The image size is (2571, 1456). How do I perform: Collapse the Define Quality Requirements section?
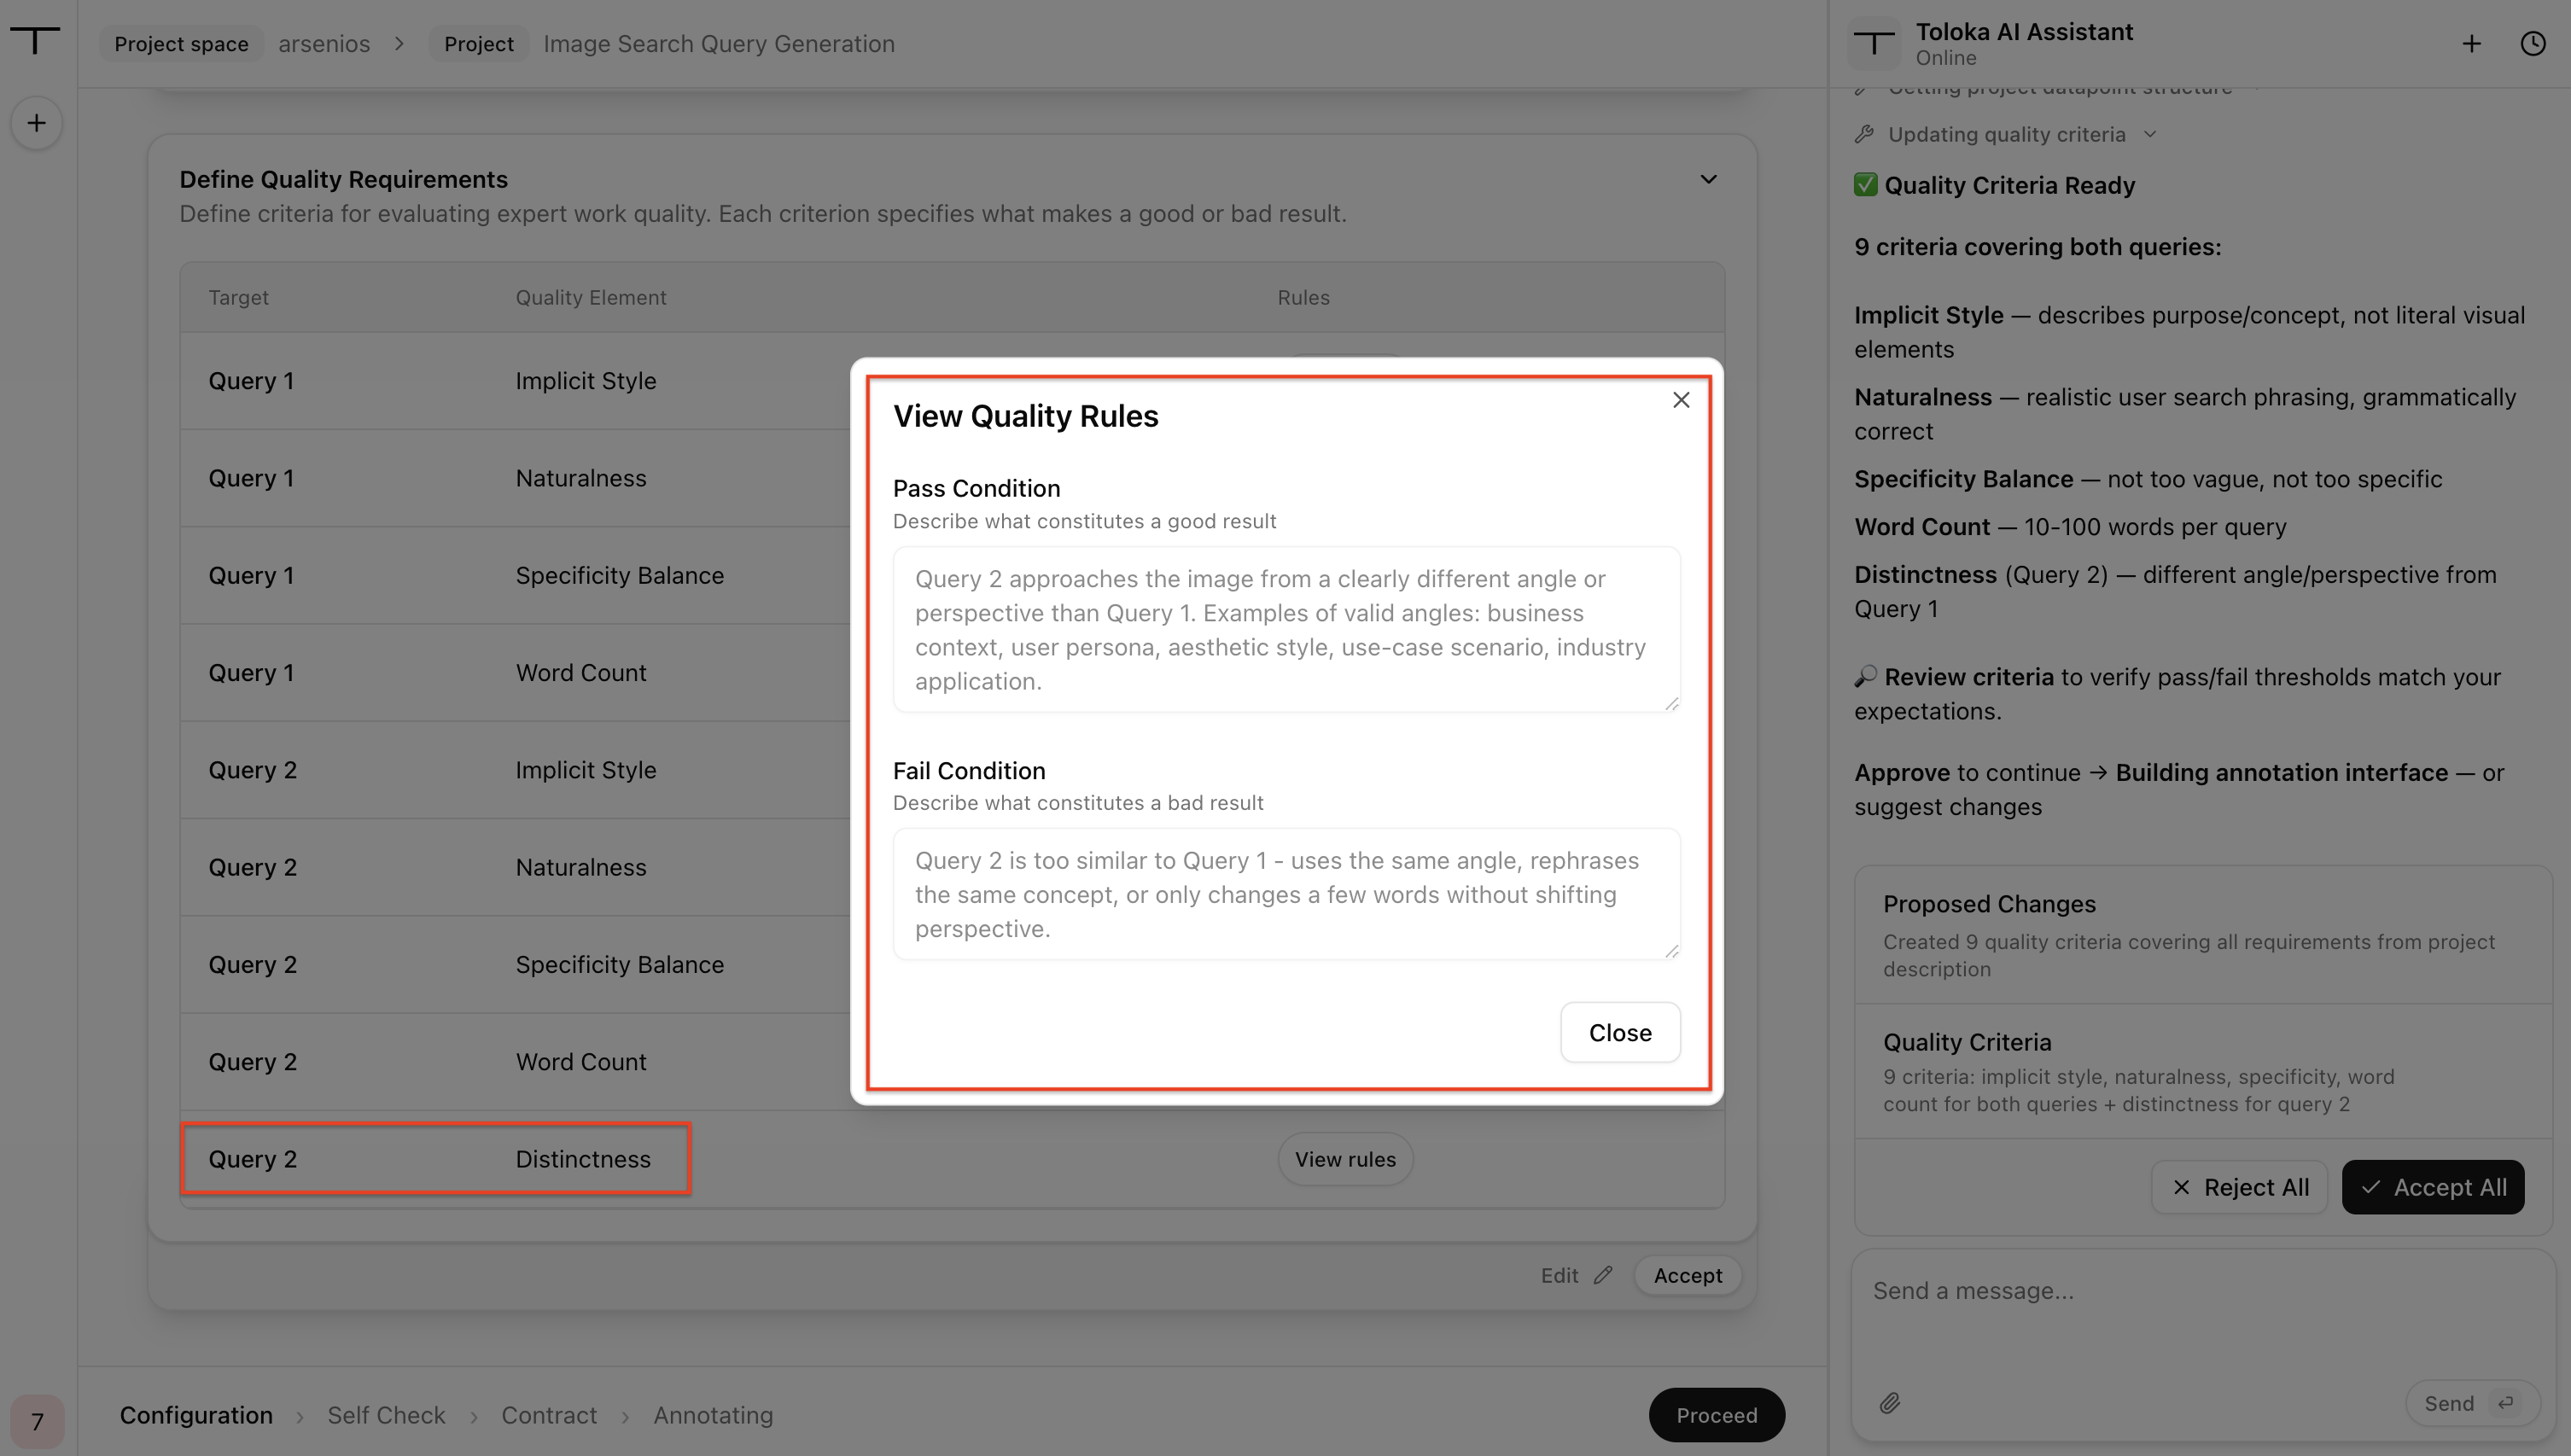[1708, 179]
